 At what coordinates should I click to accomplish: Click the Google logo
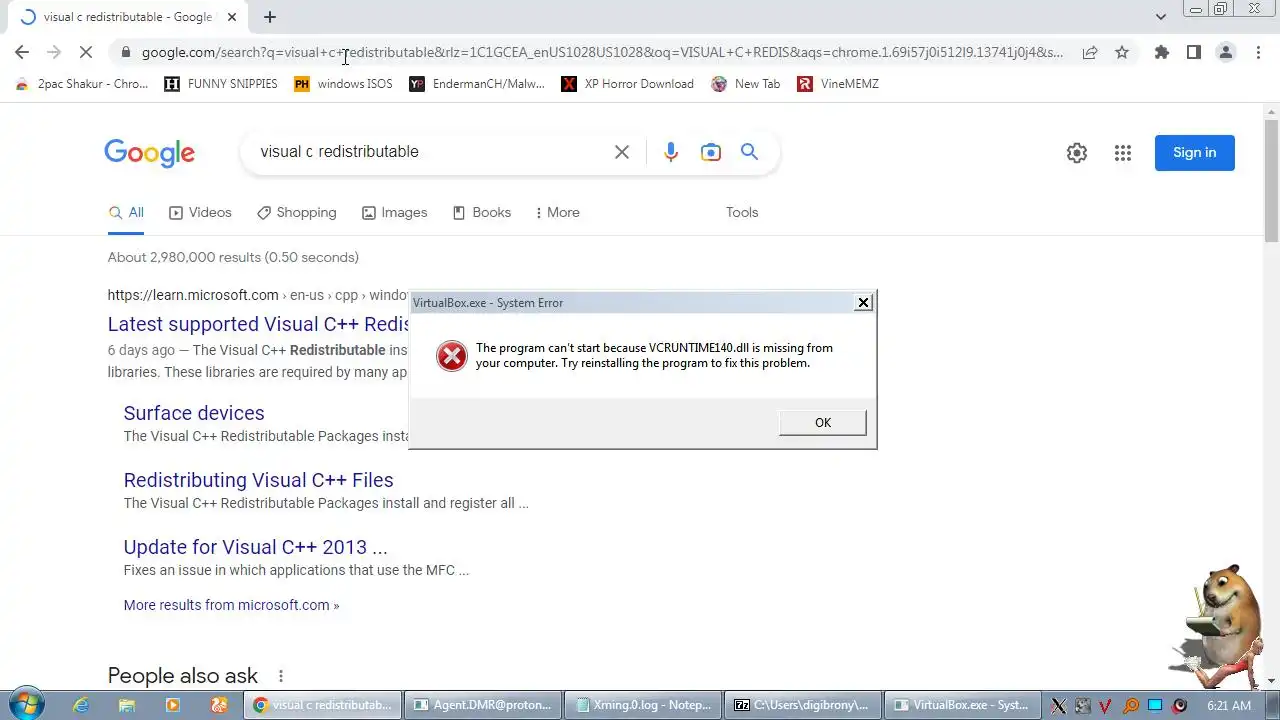149,153
